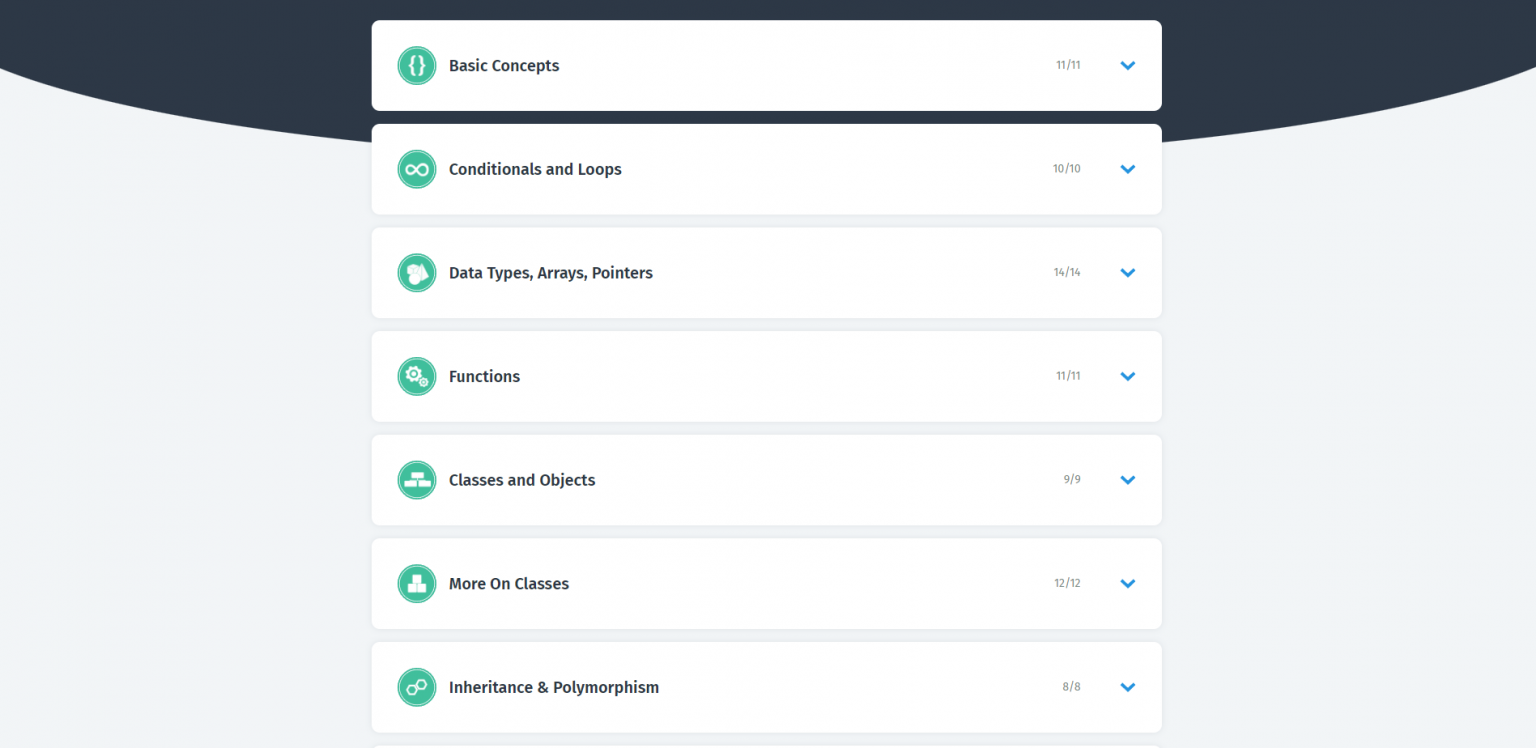Click the curly braces icon for Basic Concepts

417,66
